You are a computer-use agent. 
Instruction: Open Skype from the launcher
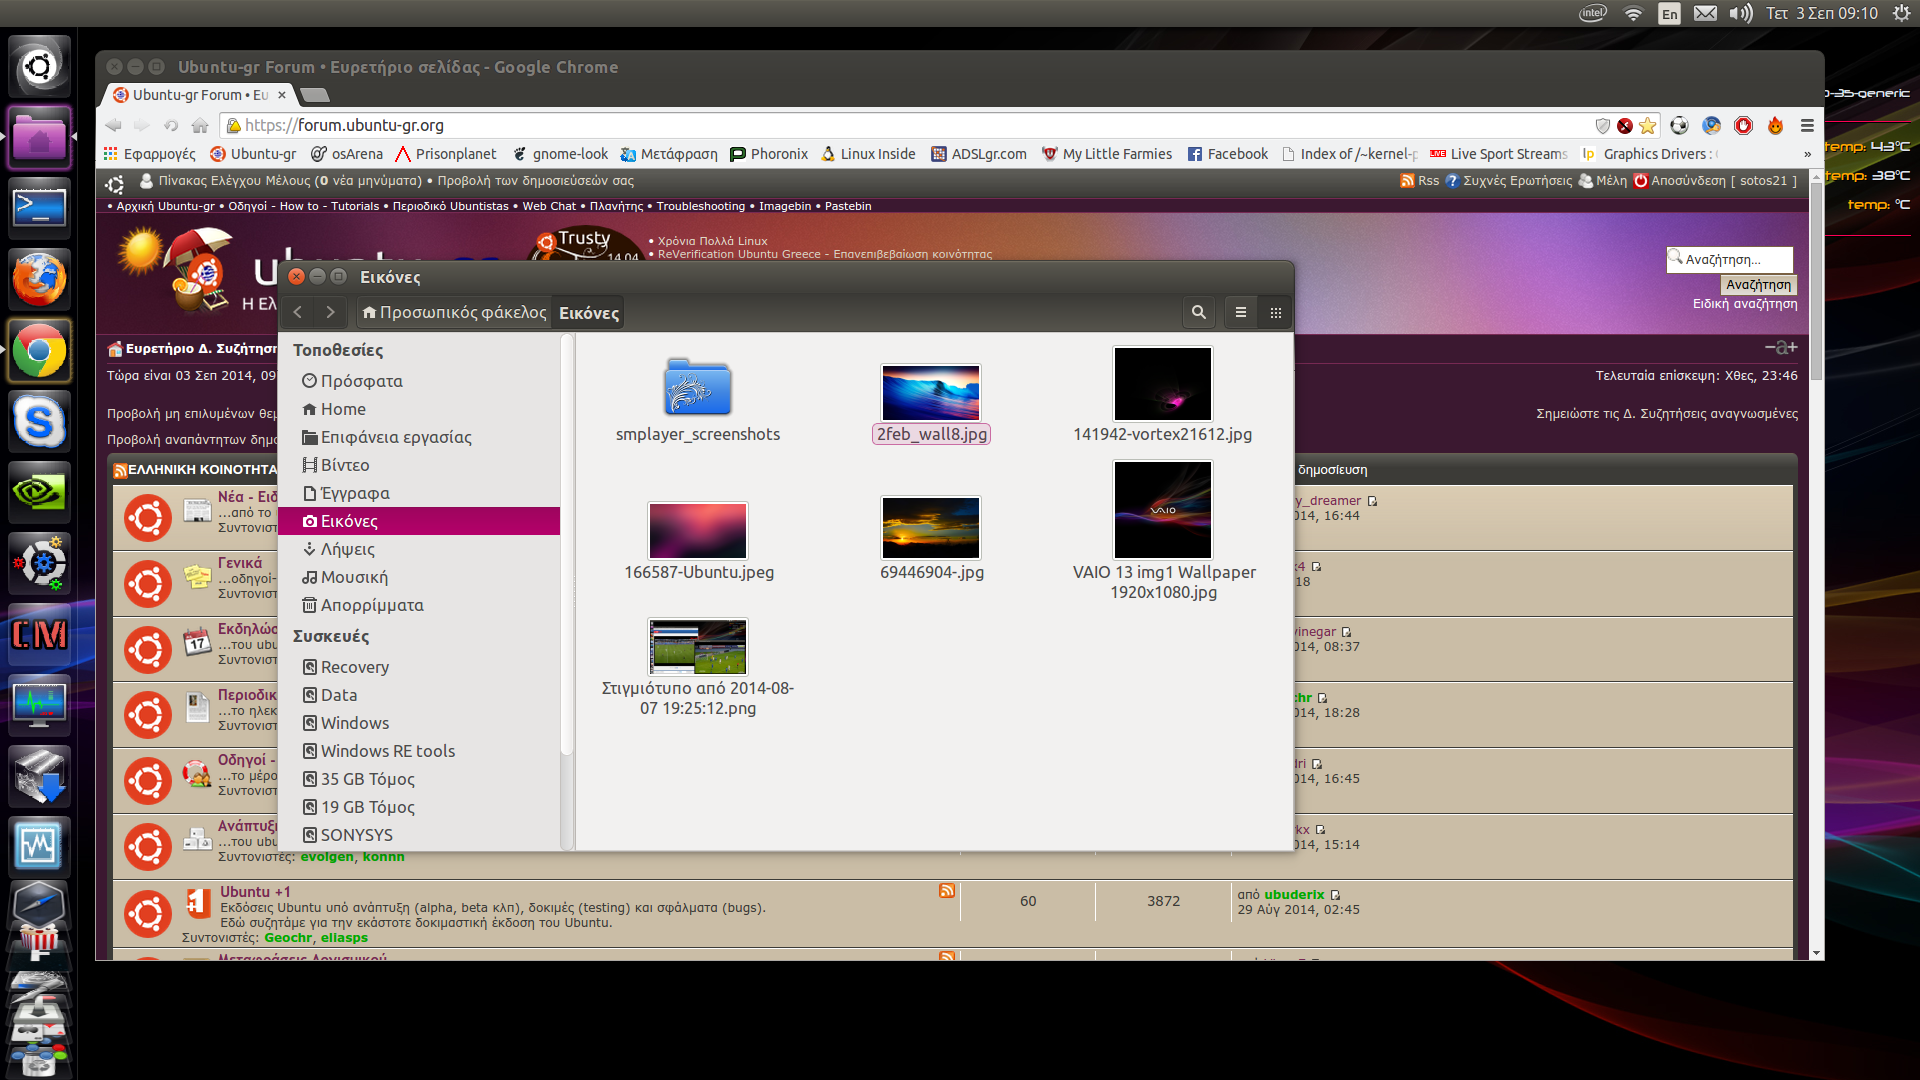coord(39,422)
